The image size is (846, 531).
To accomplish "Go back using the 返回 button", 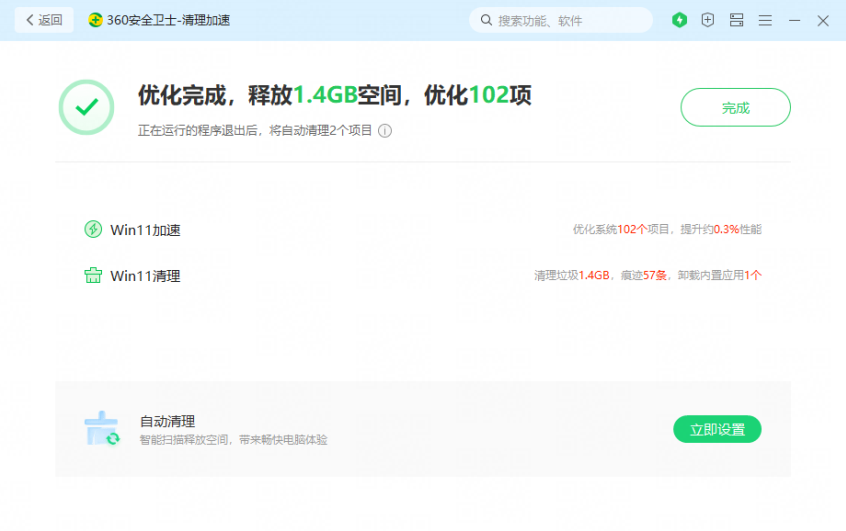I will pos(44,20).
